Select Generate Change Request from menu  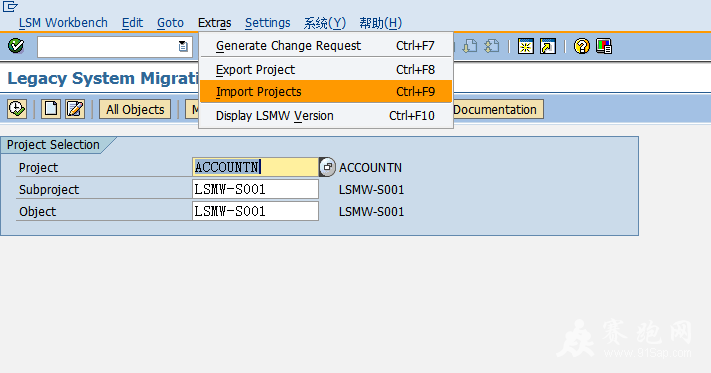pyautogui.click(x=326, y=46)
